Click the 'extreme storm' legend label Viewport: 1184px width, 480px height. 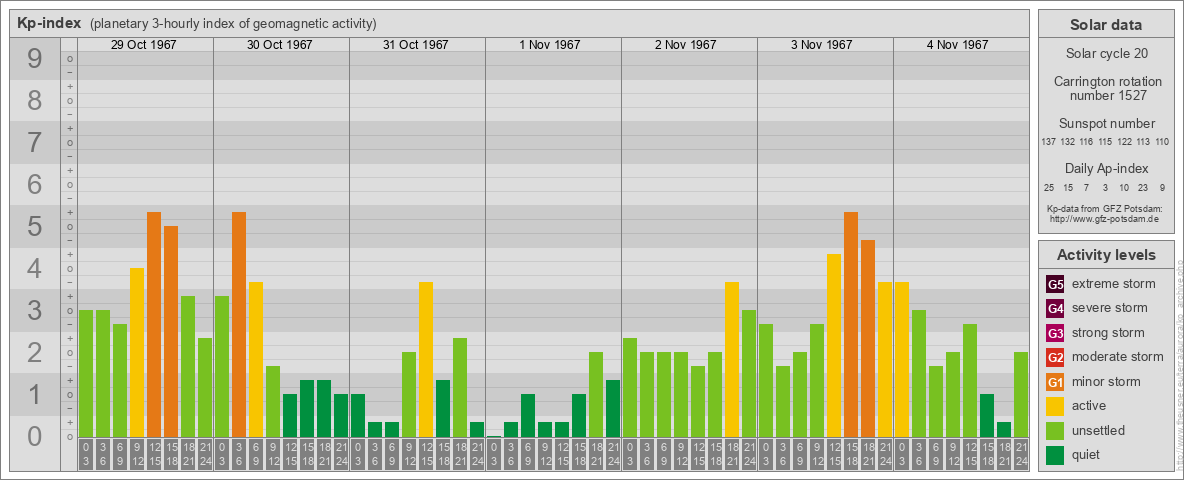1114,284
